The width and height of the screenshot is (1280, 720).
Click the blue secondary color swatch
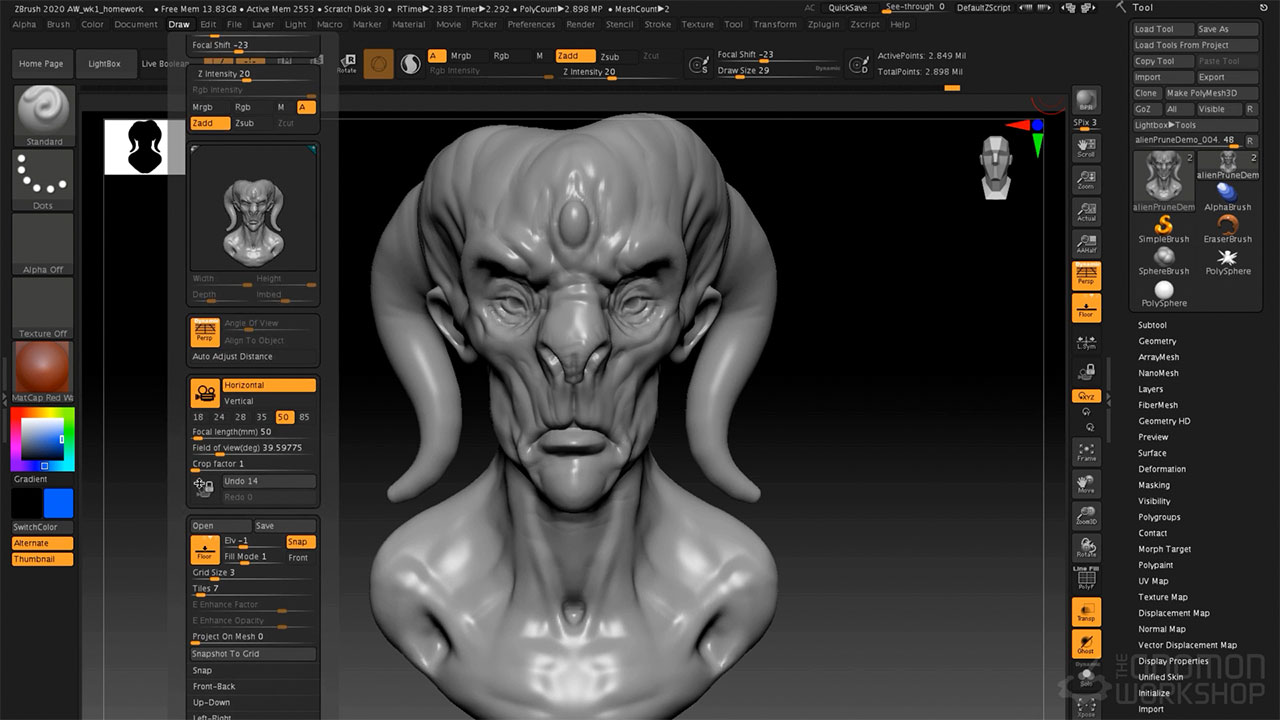pyautogui.click(x=58, y=503)
